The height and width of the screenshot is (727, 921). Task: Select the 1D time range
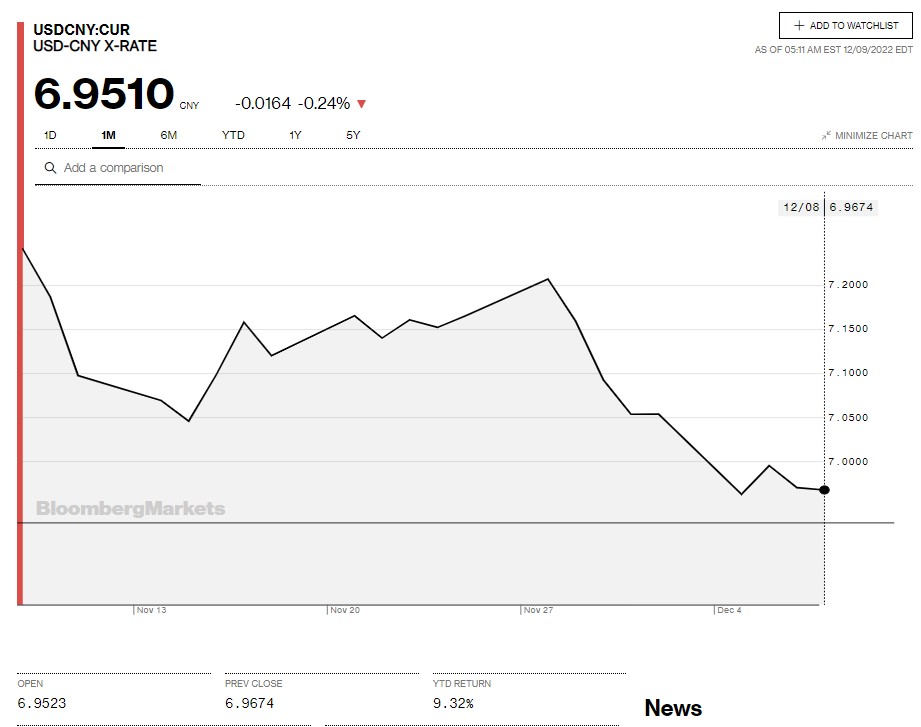pos(50,135)
